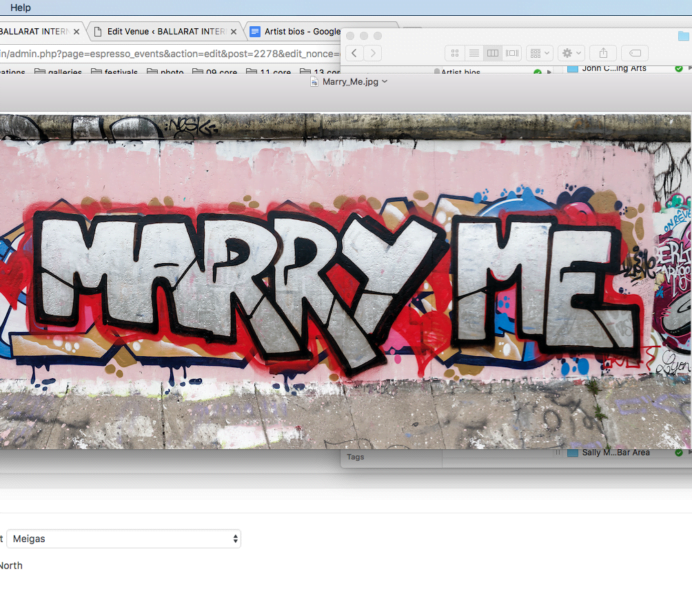Click the Finder back navigation arrow

click(354, 53)
